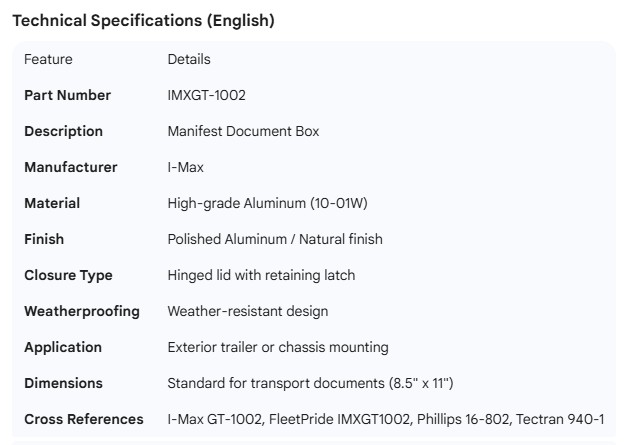This screenshot has height=445, width=624.
Task: Select High-grade Aluminum (10-01W) text
Action: [267, 204]
